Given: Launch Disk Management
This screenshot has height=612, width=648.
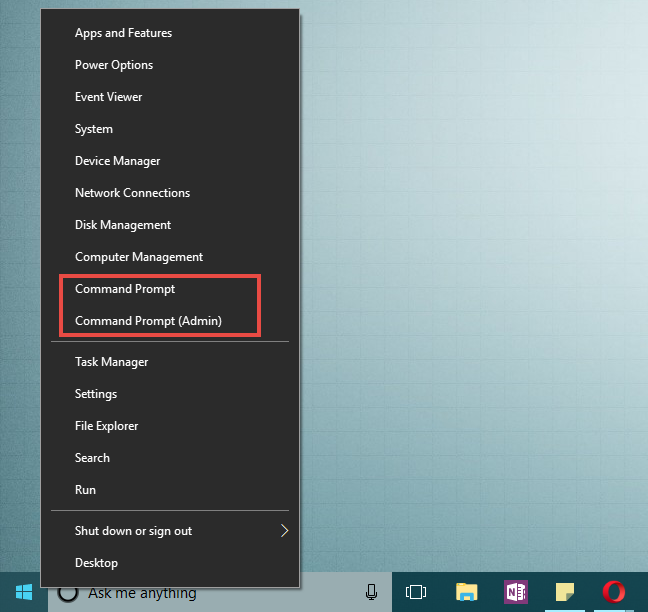Looking at the screenshot, I should (122, 225).
